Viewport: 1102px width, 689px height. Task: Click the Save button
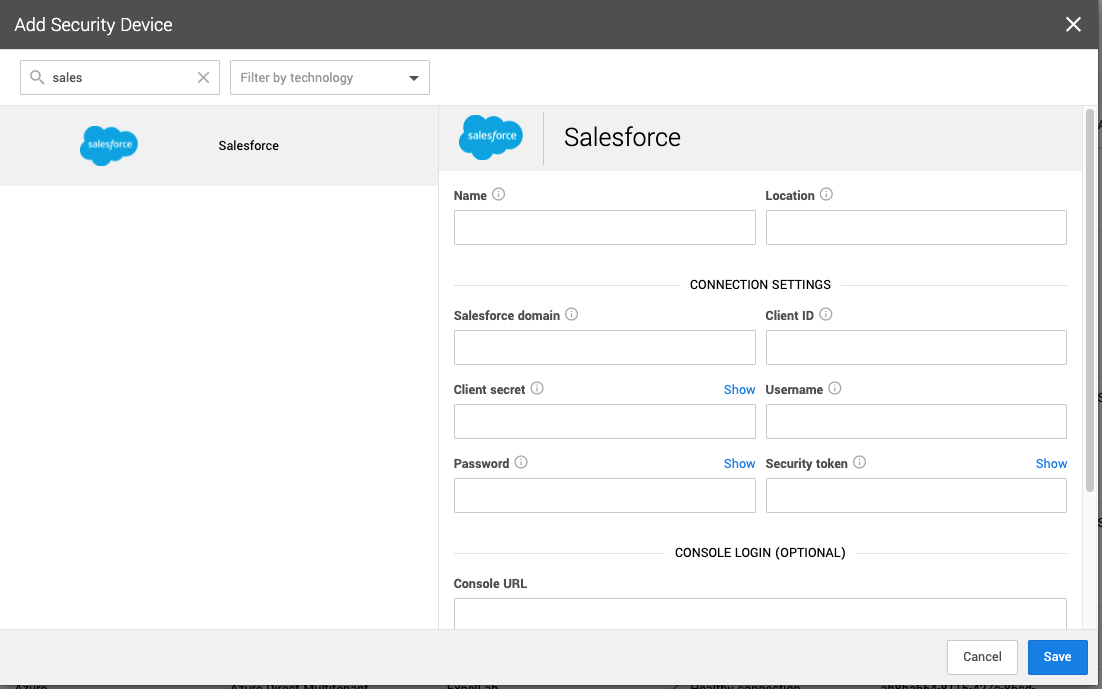pos(1057,657)
